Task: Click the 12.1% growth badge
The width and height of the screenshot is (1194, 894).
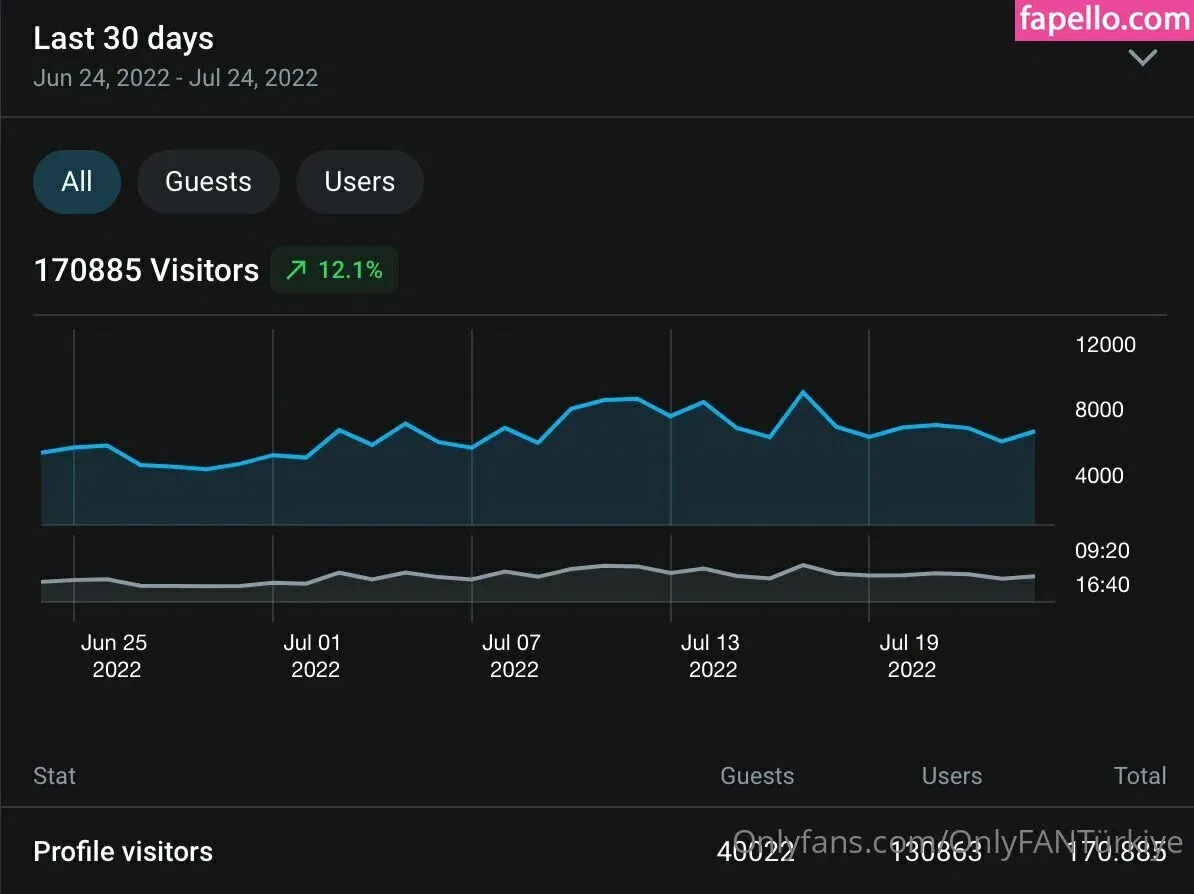Action: pyautogui.click(x=335, y=270)
